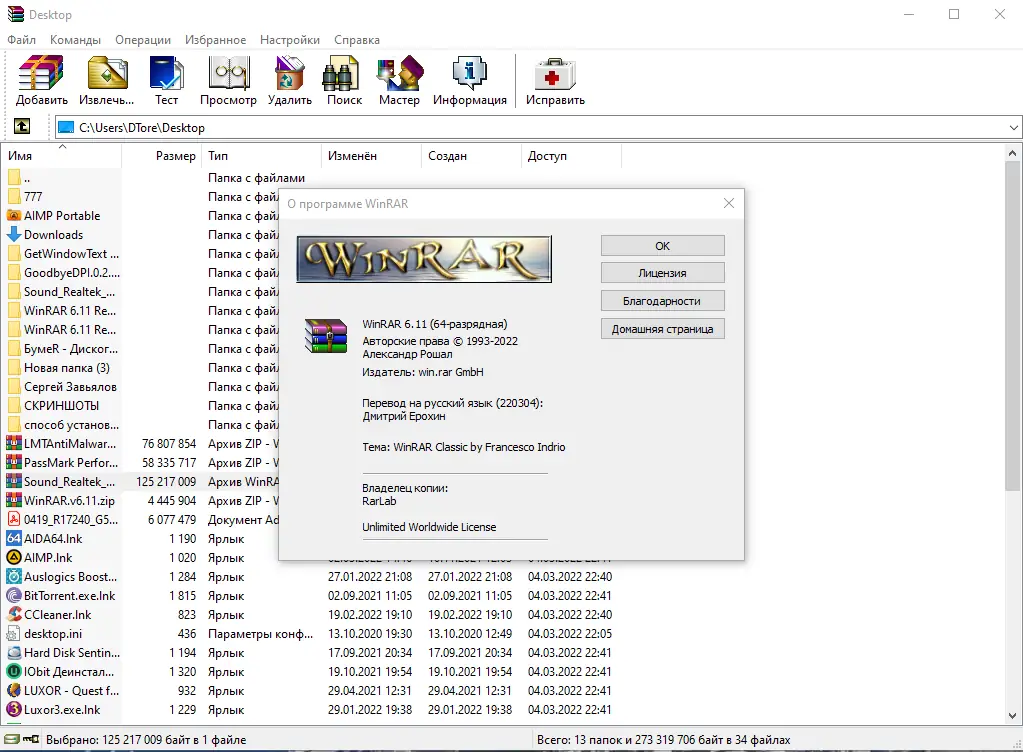The width and height of the screenshot is (1023, 752).
Task: Select the BitTorrent.exe.lnk icon
Action: point(14,595)
